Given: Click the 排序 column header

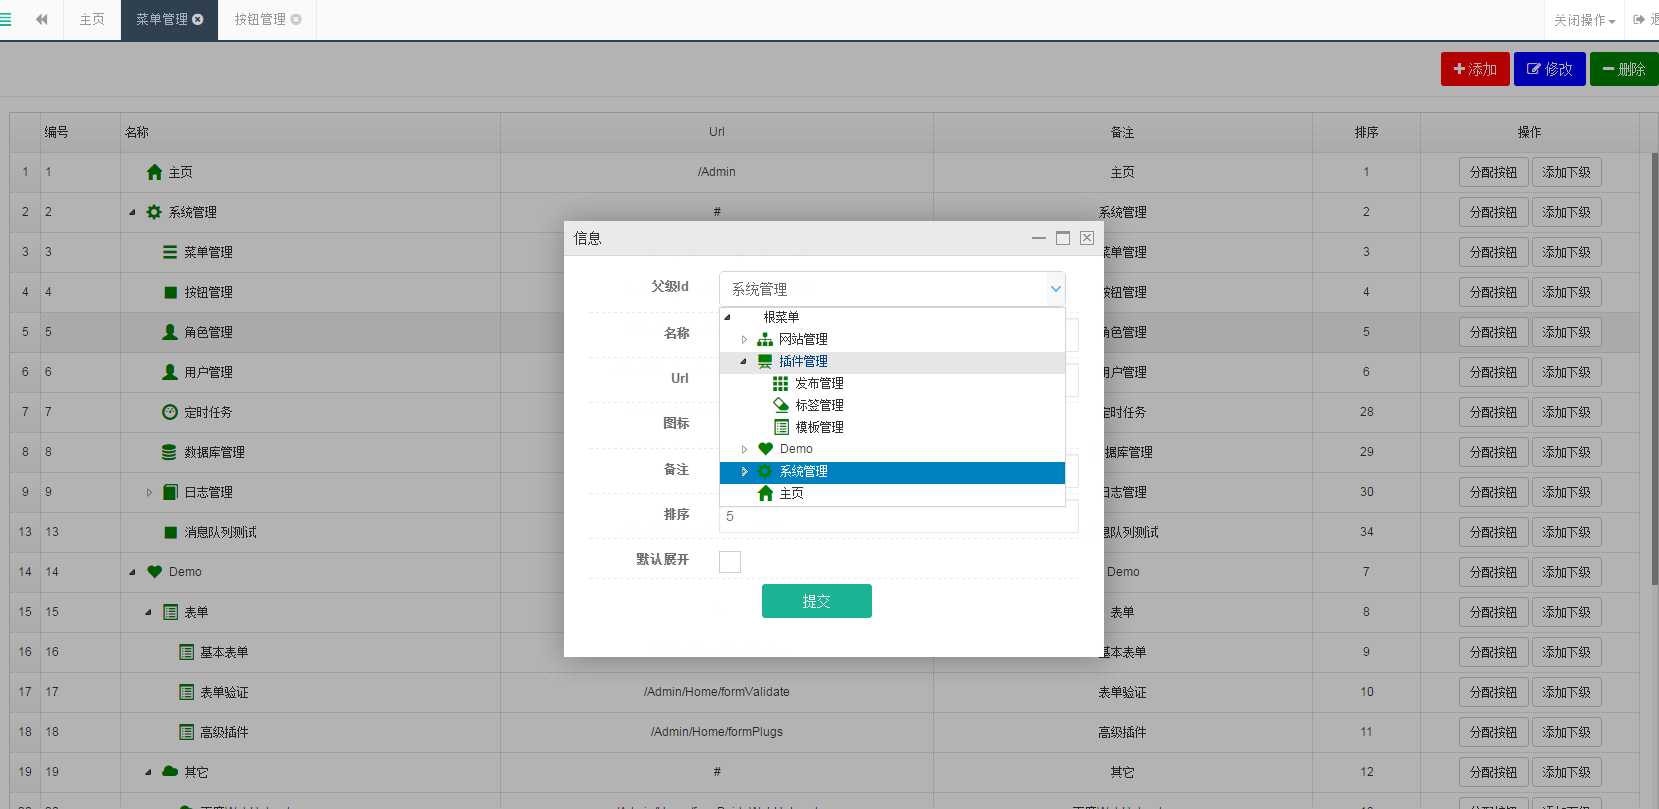Looking at the screenshot, I should click(1366, 132).
